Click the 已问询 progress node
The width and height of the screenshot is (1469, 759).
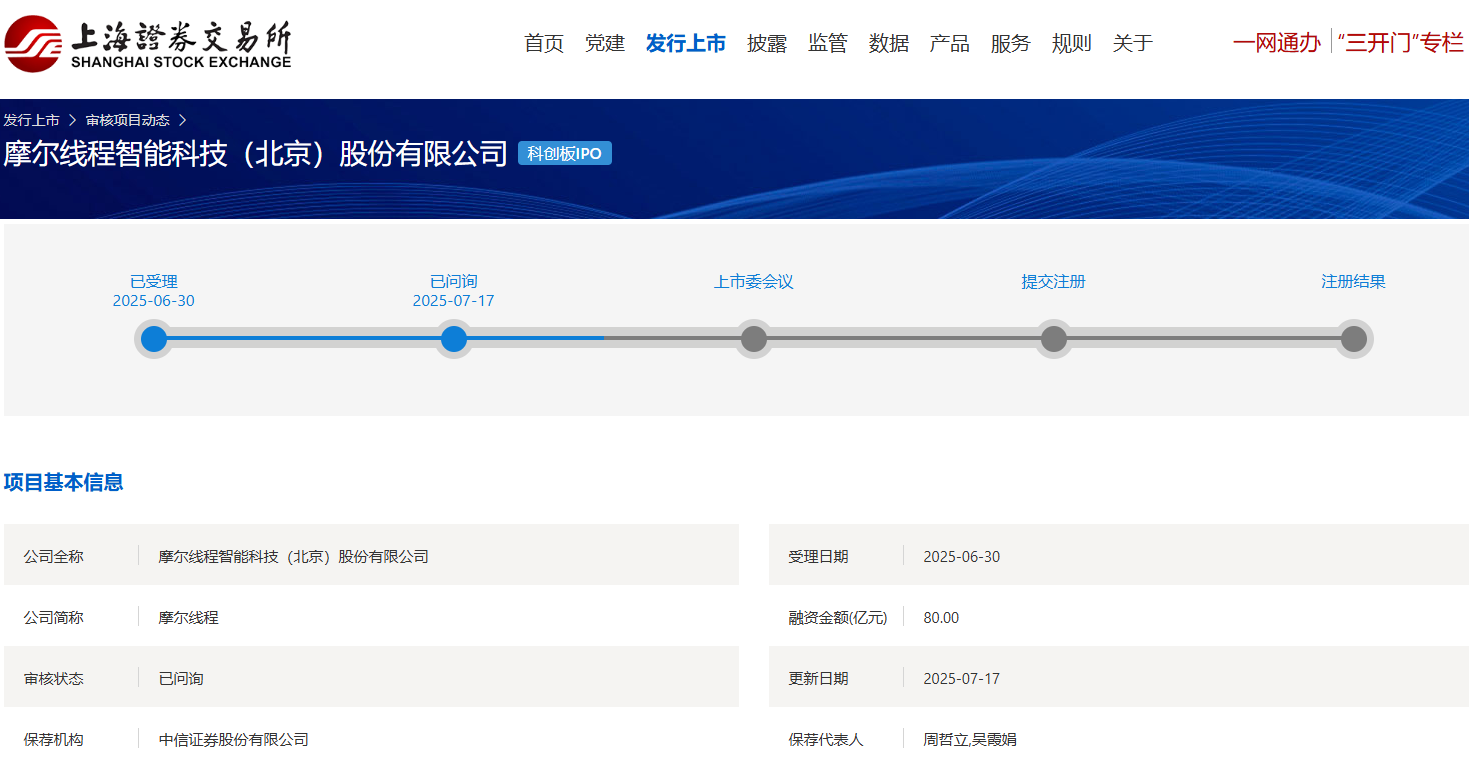pyautogui.click(x=454, y=339)
